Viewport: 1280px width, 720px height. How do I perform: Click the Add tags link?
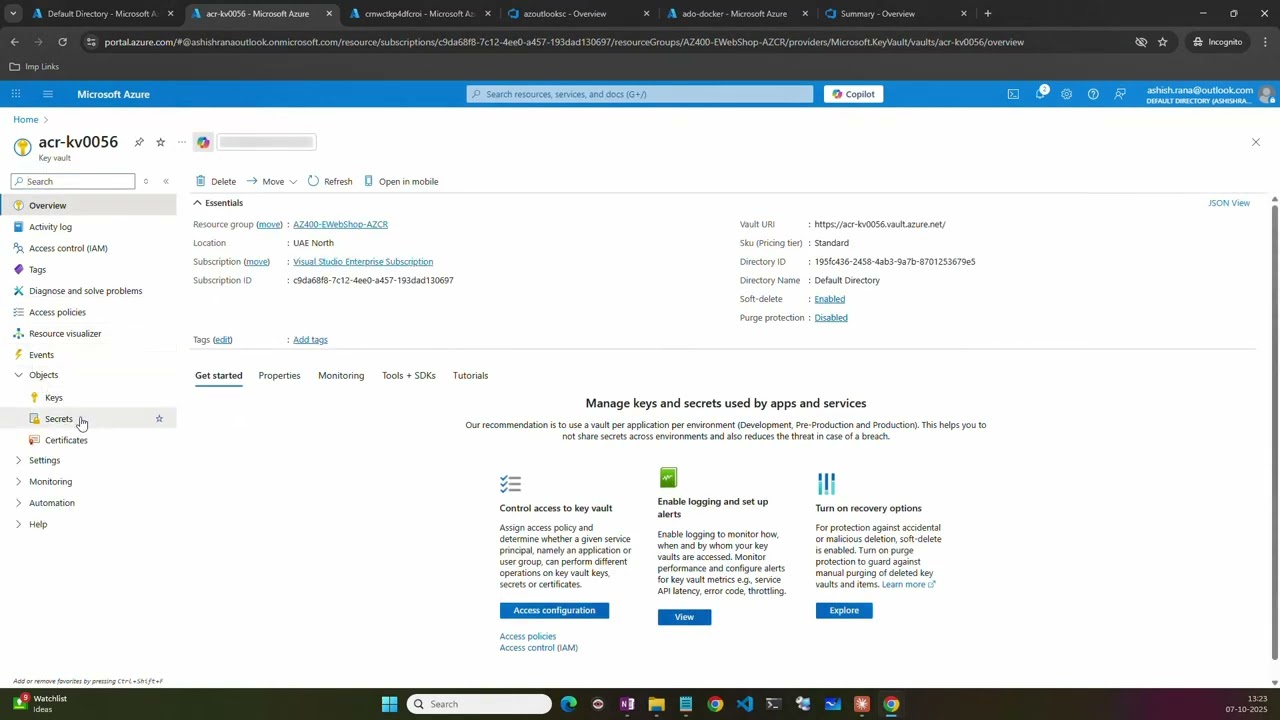point(310,340)
